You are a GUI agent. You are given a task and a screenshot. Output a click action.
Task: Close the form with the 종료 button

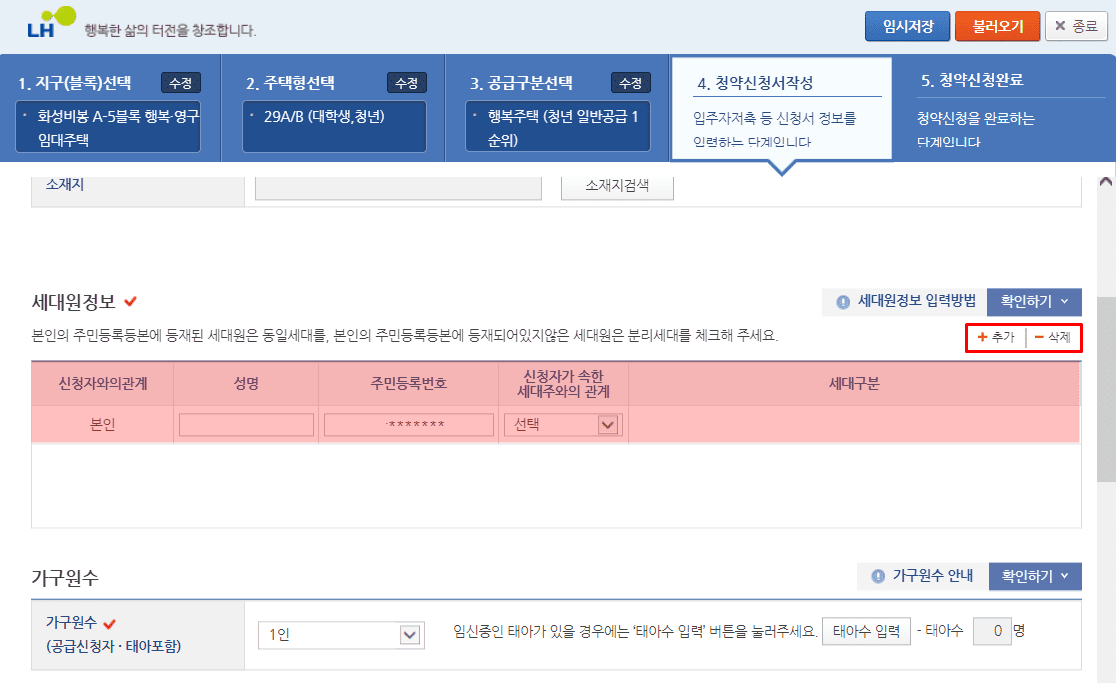click(x=1076, y=27)
